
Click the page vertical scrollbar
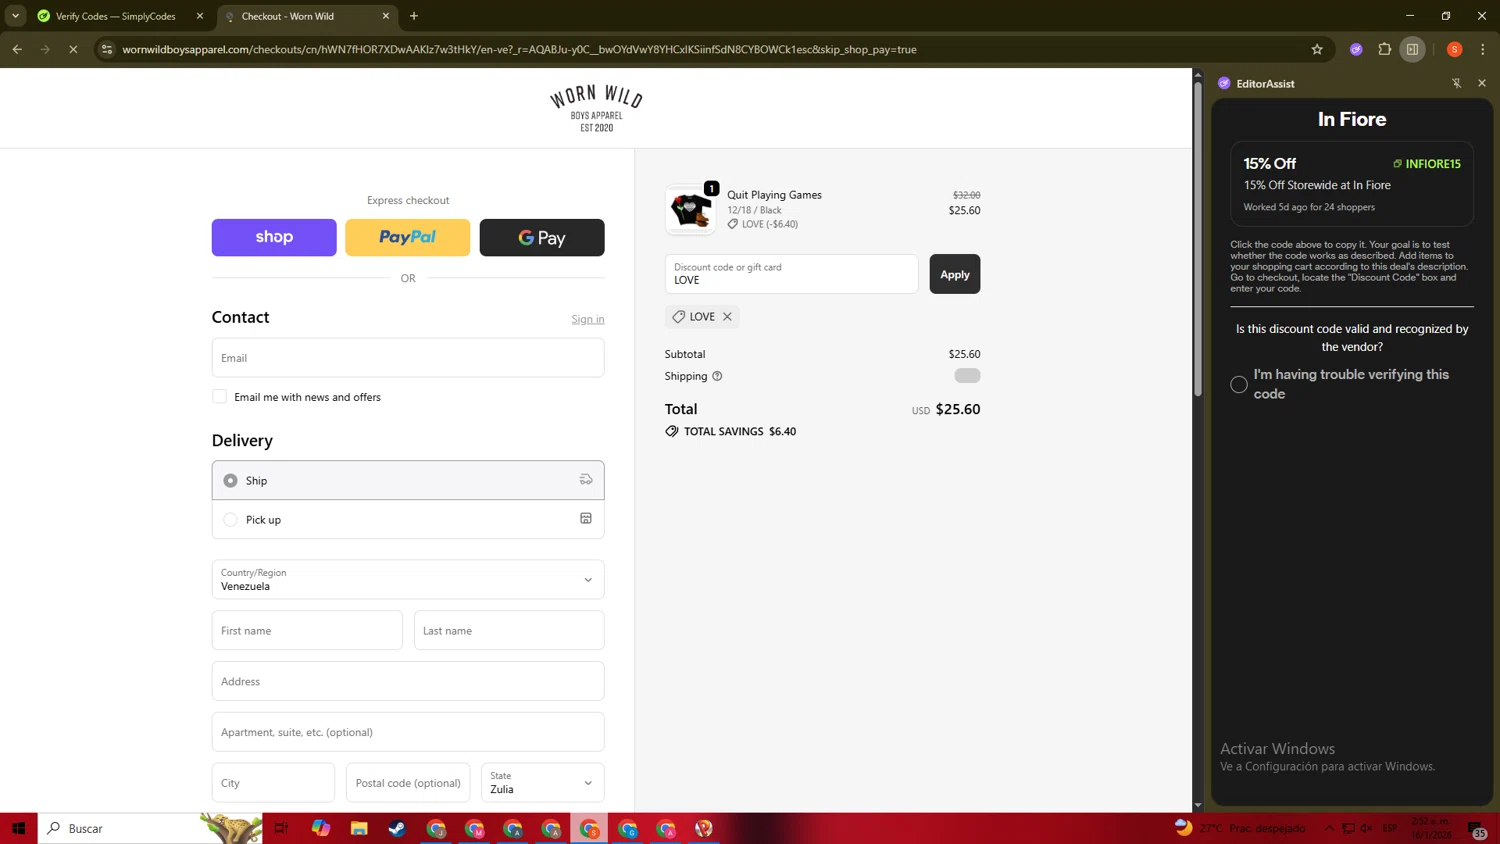coord(1198,240)
